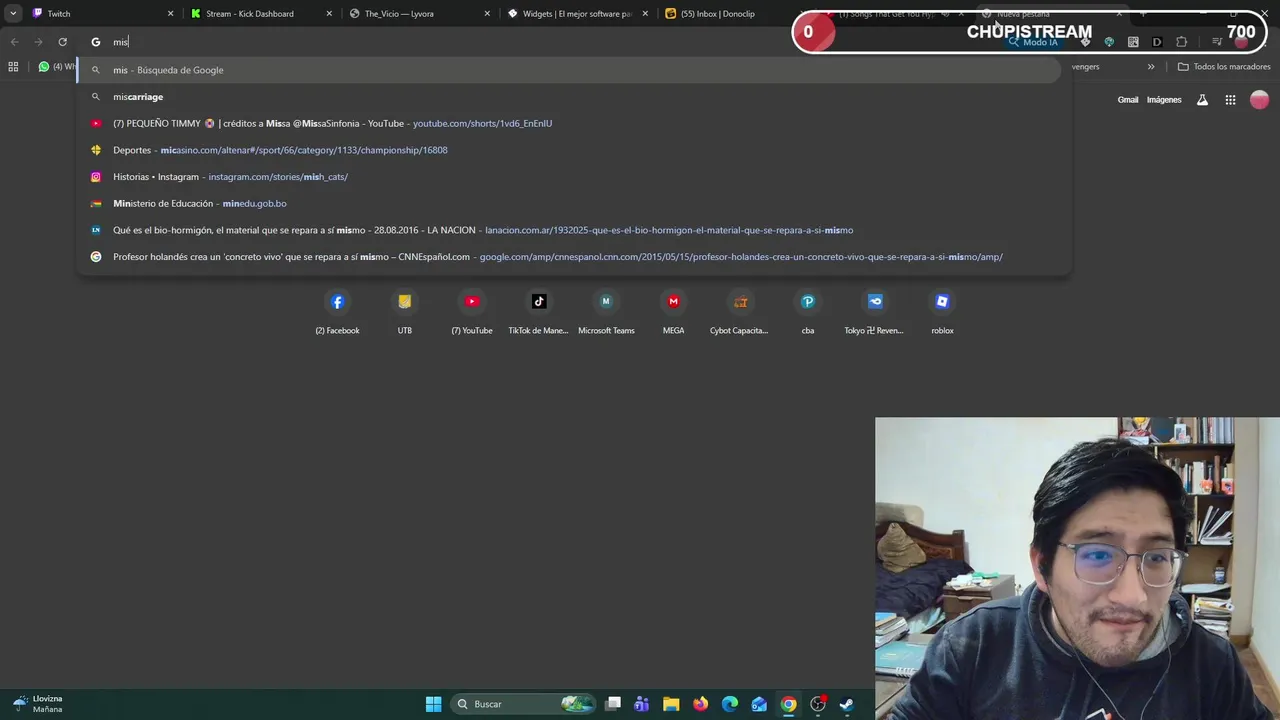Open the bookmarks bar apps grid

(x=13, y=67)
